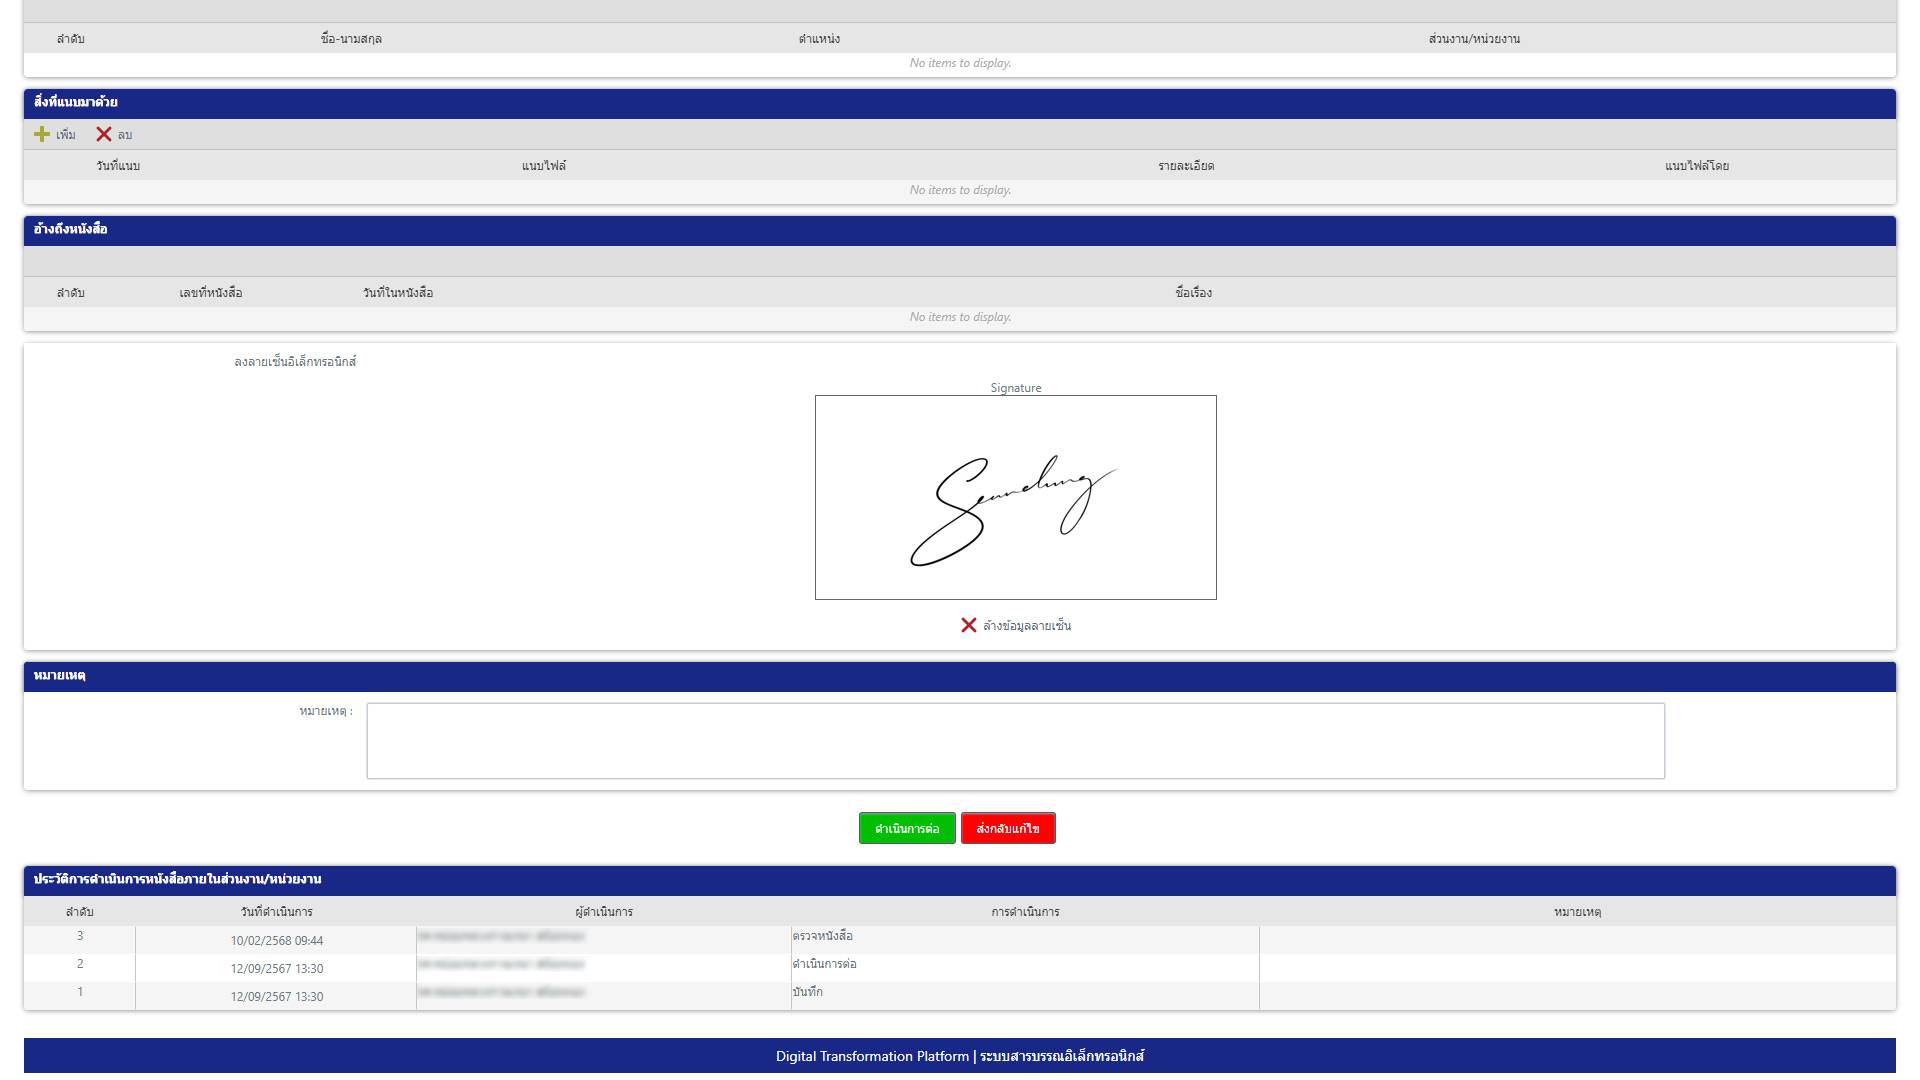Click the red X delete attachment icon

point(104,134)
